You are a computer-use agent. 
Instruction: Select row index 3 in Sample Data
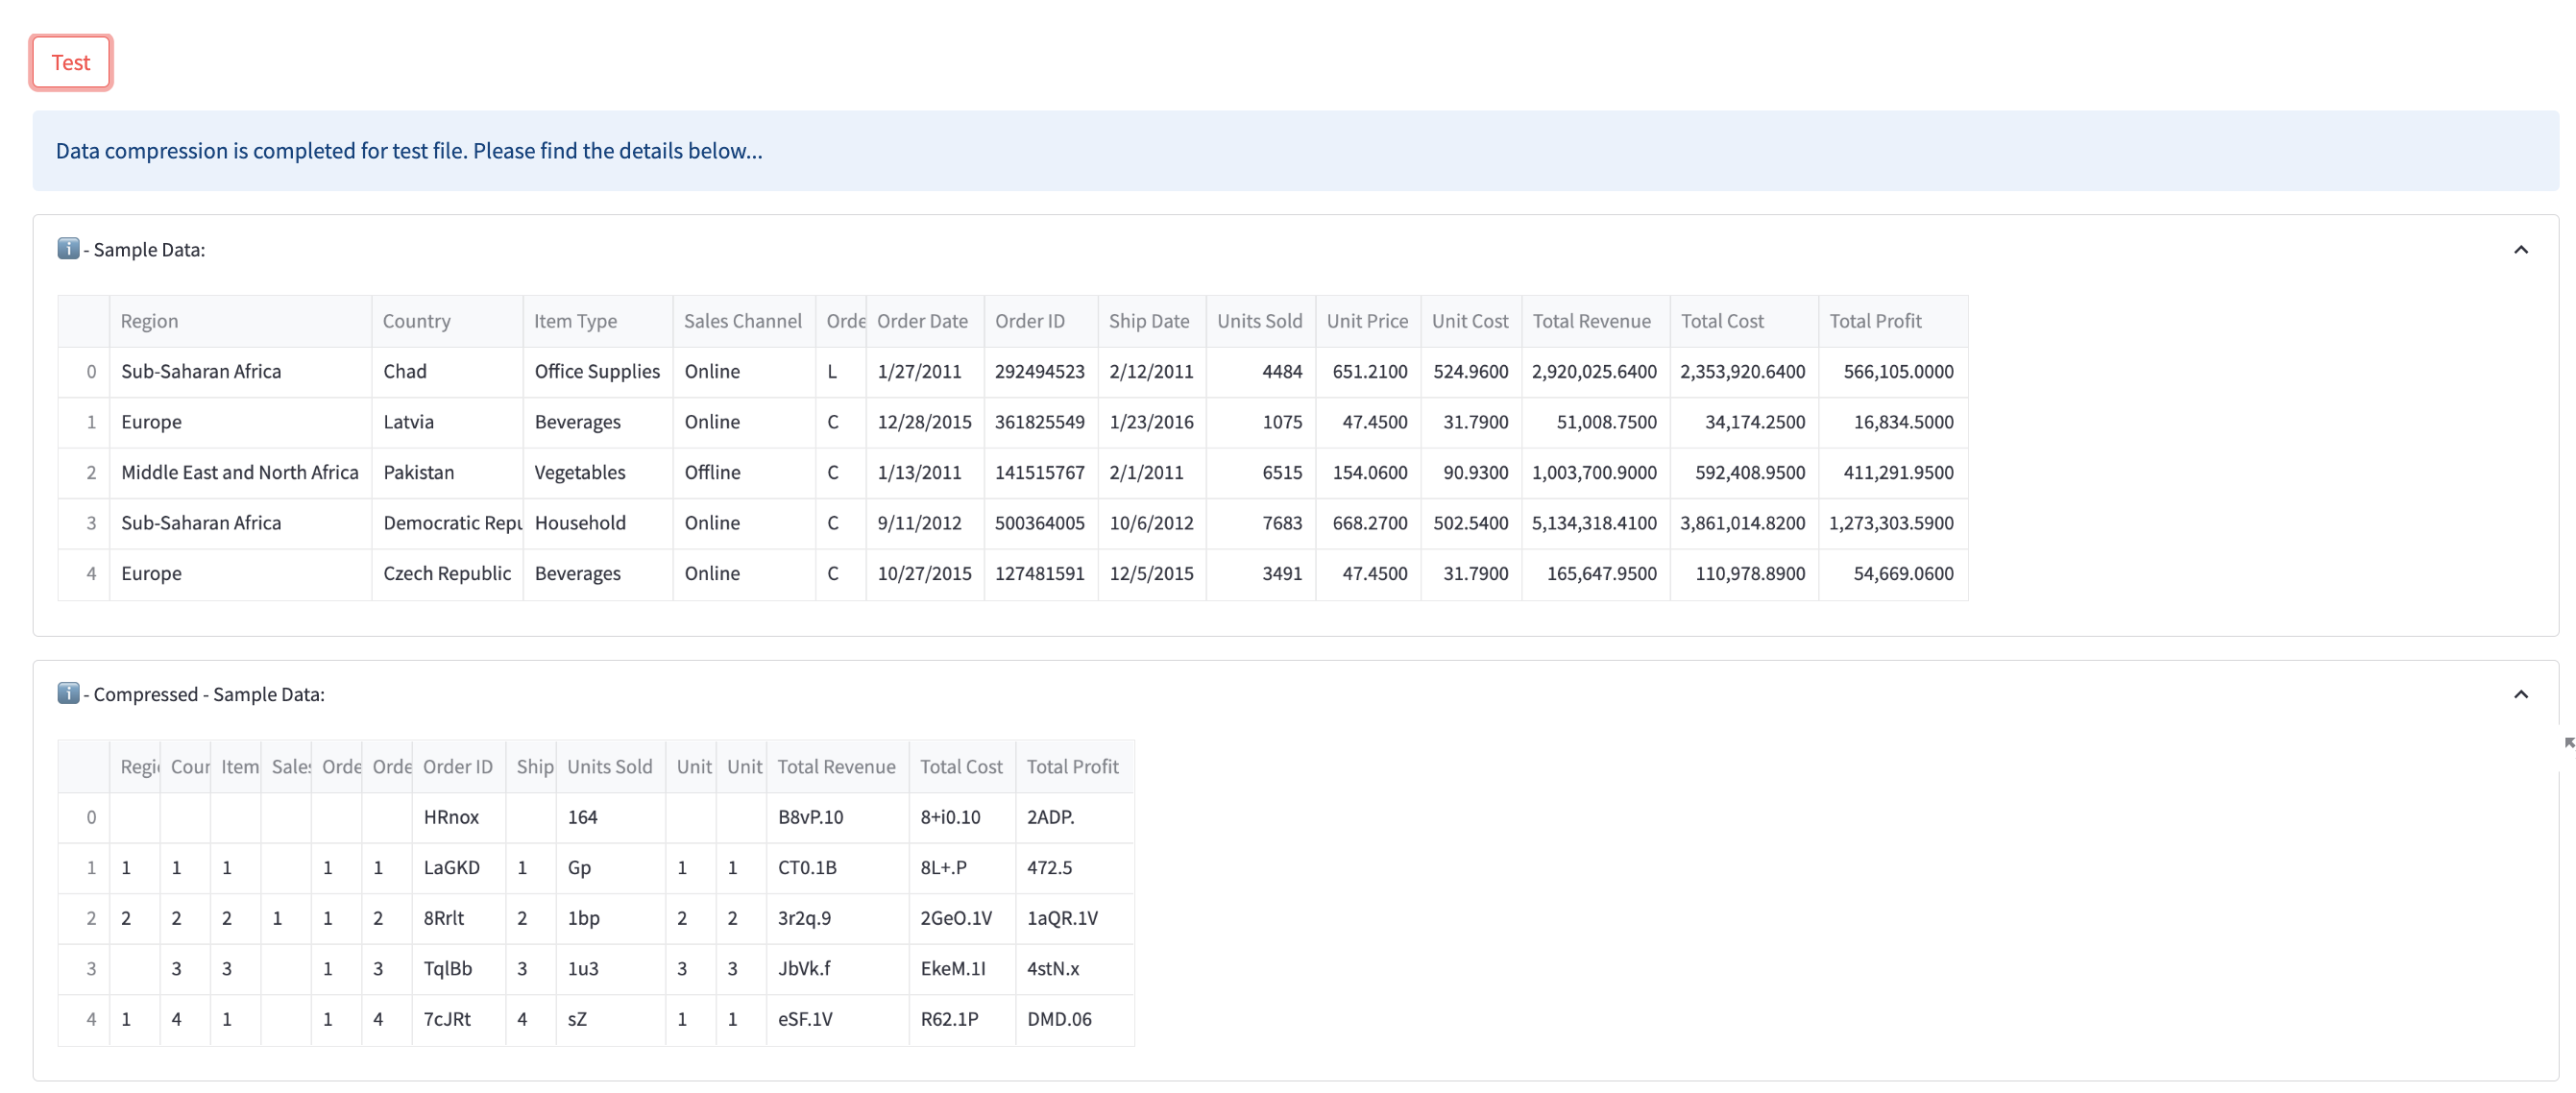point(92,522)
